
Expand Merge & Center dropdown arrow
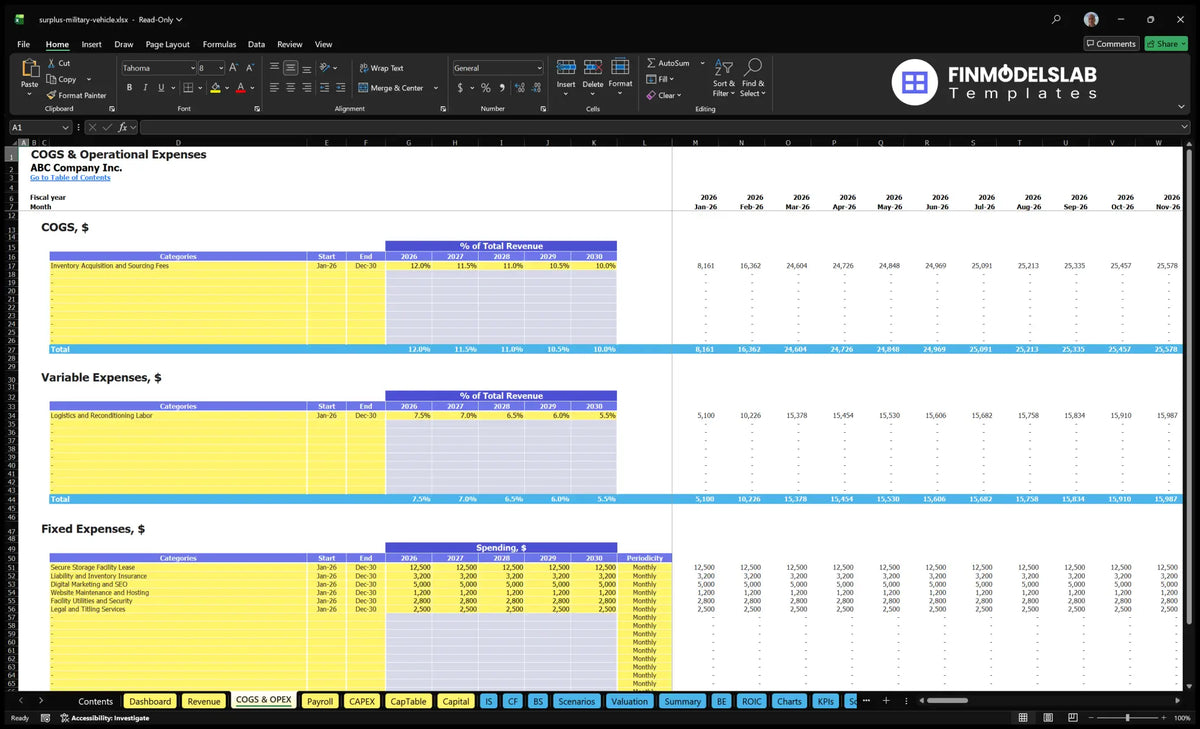tap(436, 88)
